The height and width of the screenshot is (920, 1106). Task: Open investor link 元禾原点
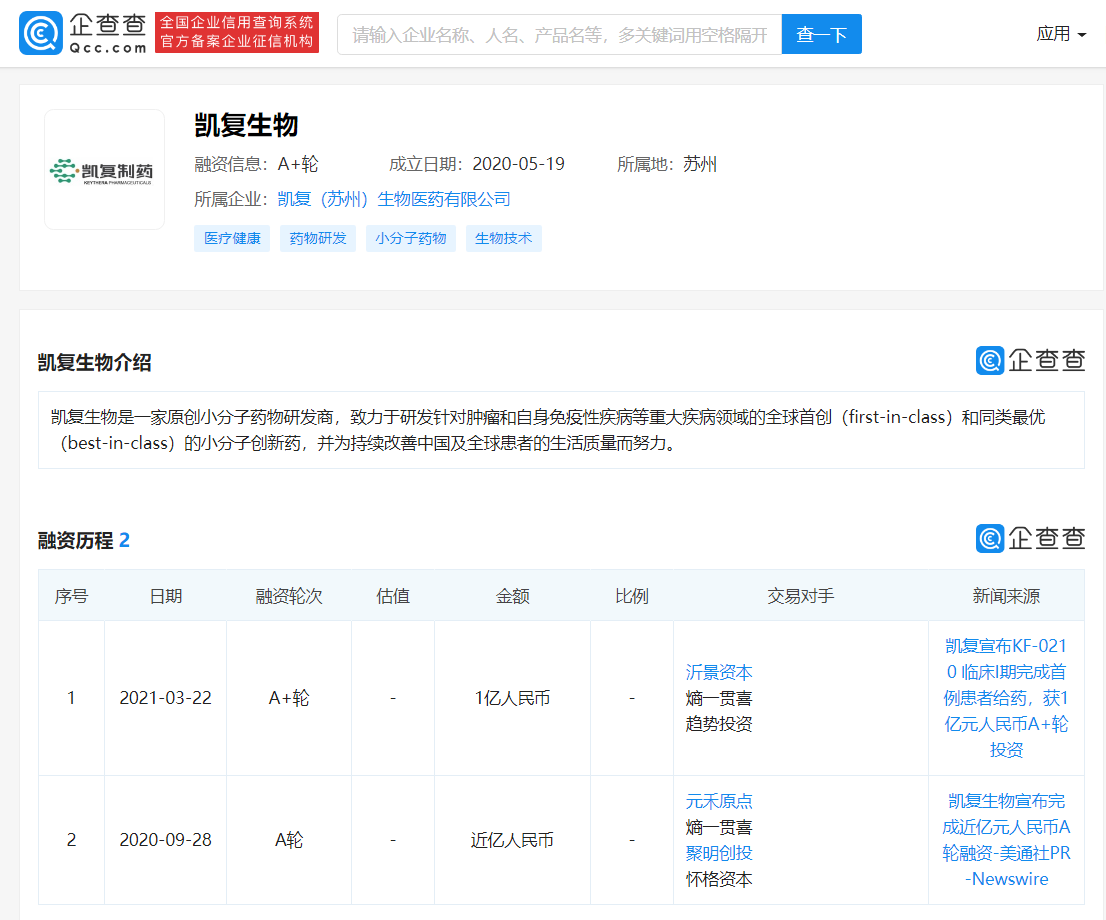click(x=719, y=801)
